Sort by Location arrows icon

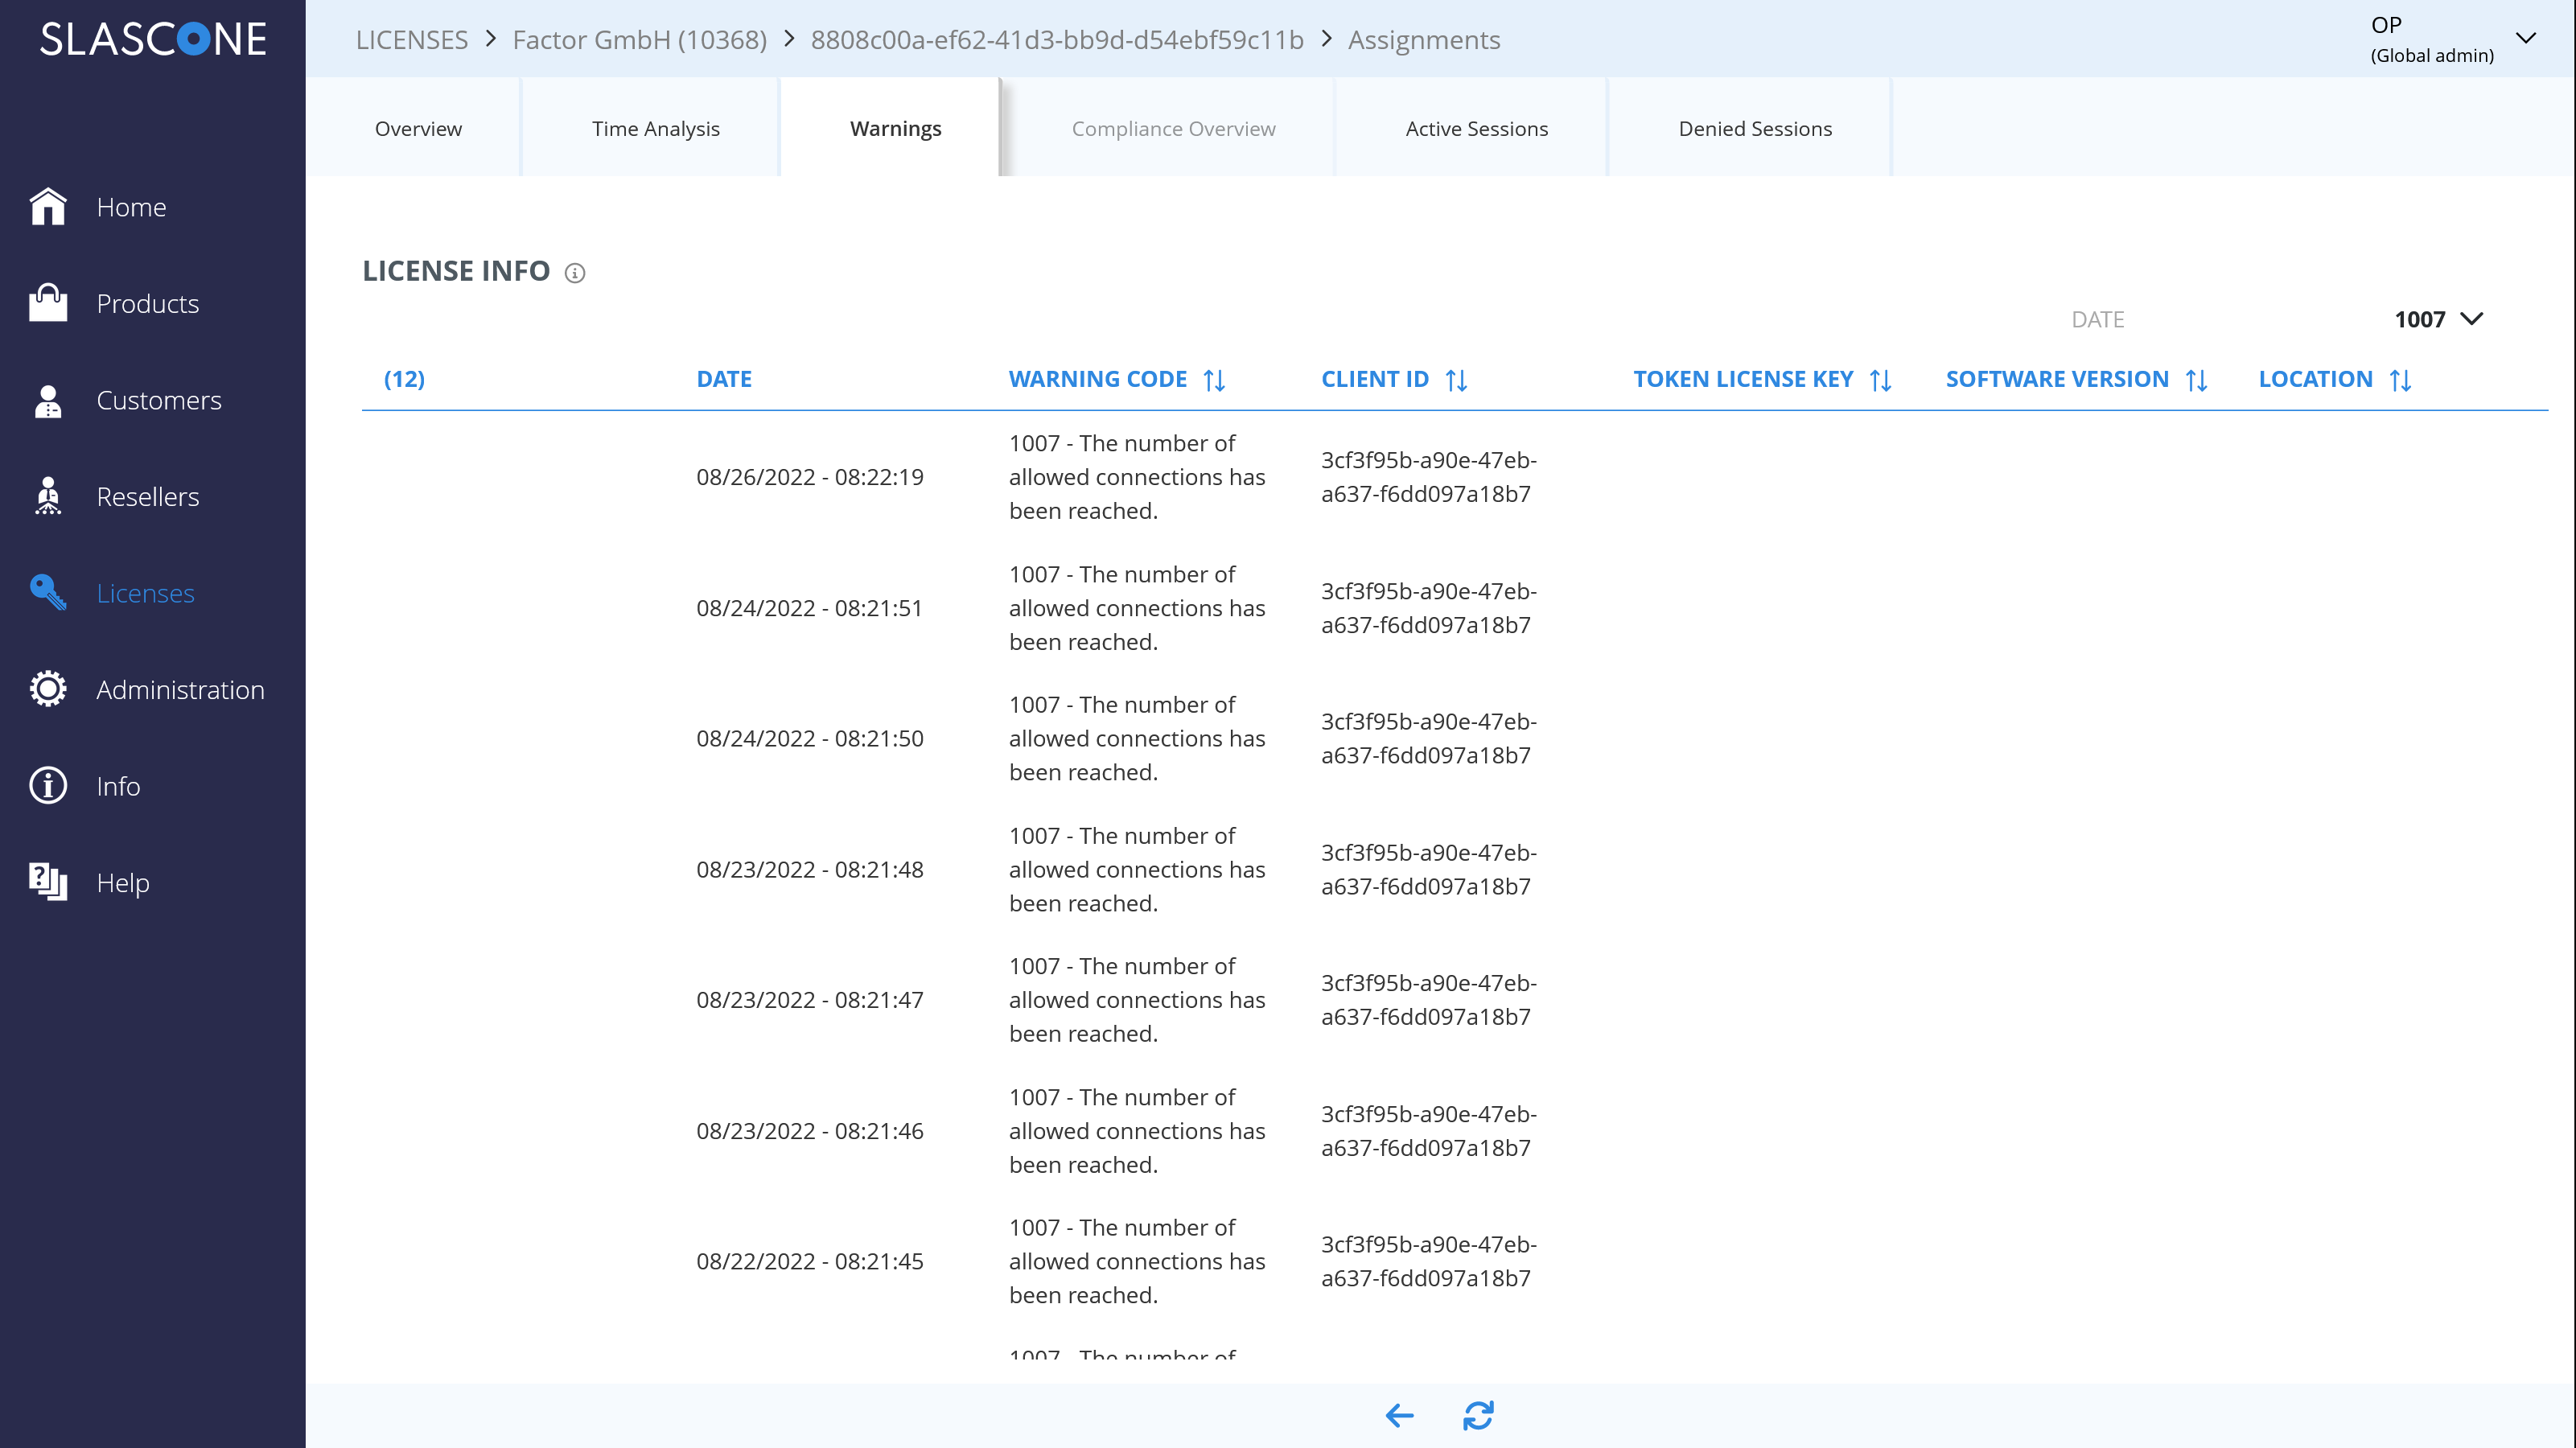[x=2401, y=380]
